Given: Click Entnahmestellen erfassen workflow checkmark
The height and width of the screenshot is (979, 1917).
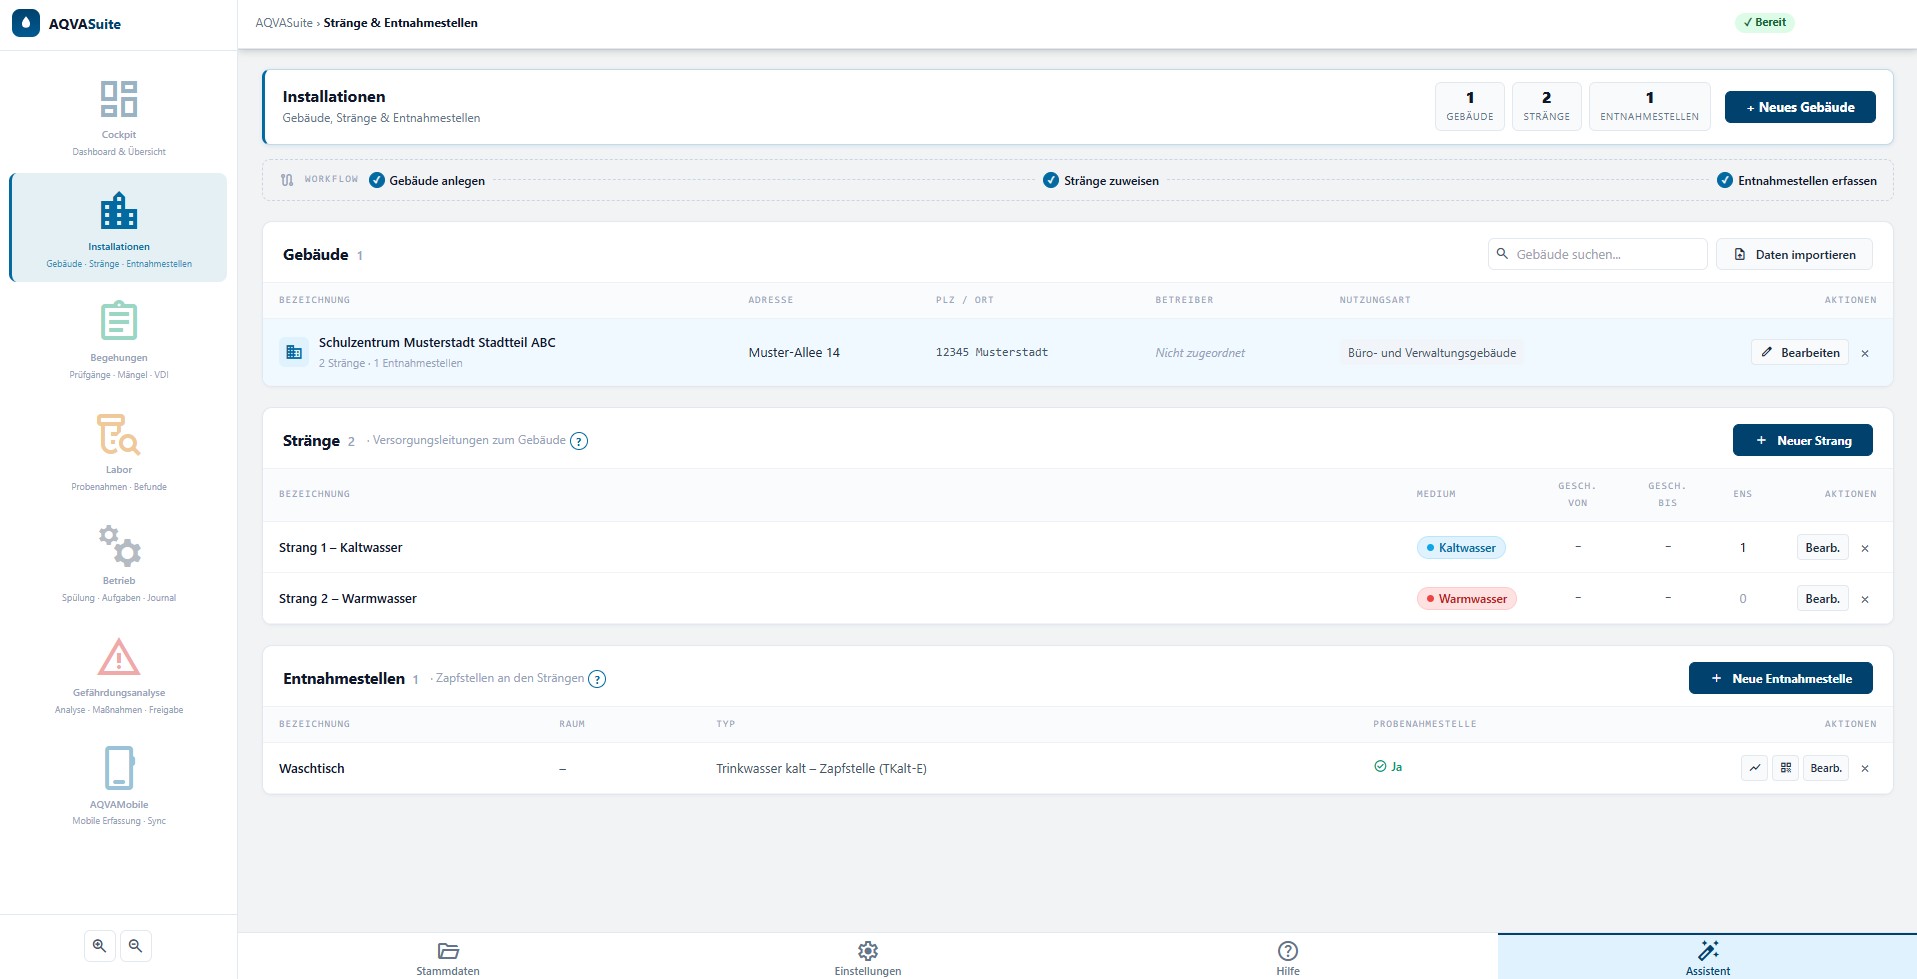Looking at the screenshot, I should point(1725,180).
